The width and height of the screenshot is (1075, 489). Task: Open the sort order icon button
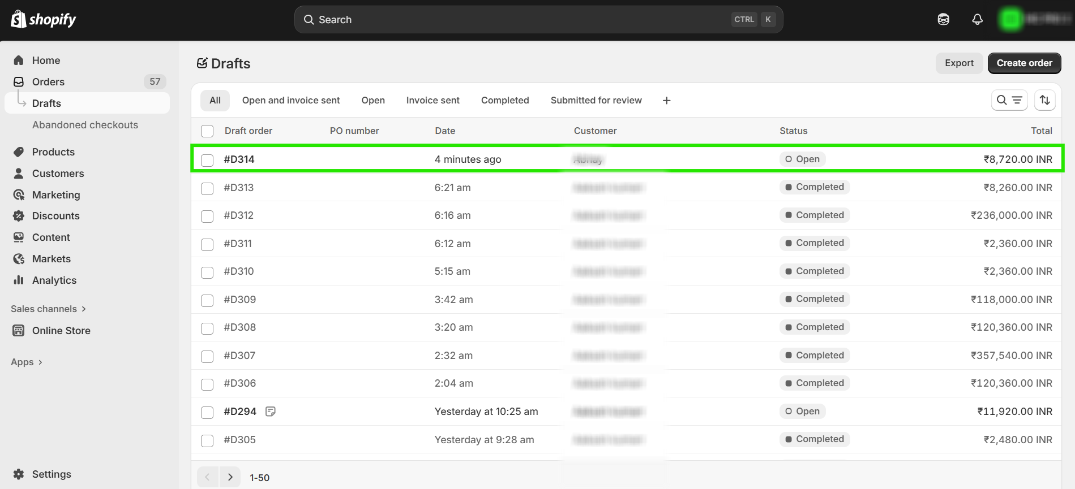pos(1045,100)
